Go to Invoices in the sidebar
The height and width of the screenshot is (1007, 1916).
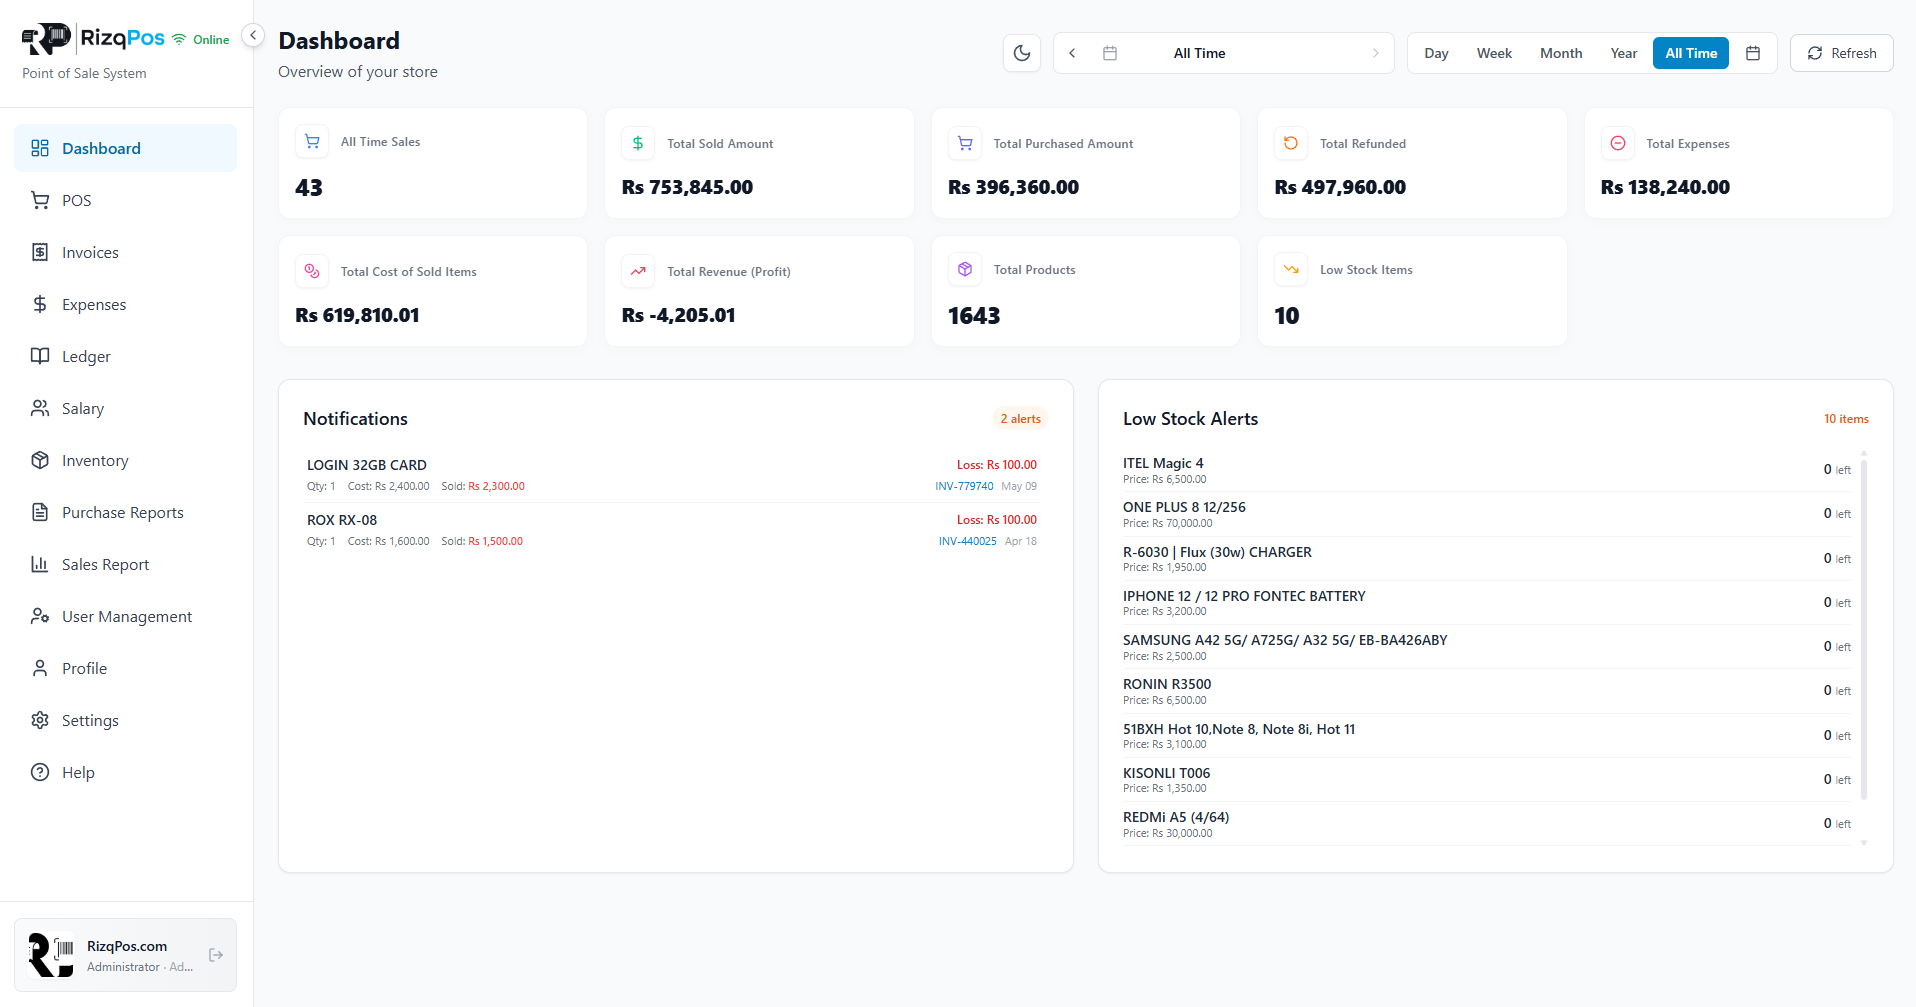pyautogui.click(x=126, y=252)
